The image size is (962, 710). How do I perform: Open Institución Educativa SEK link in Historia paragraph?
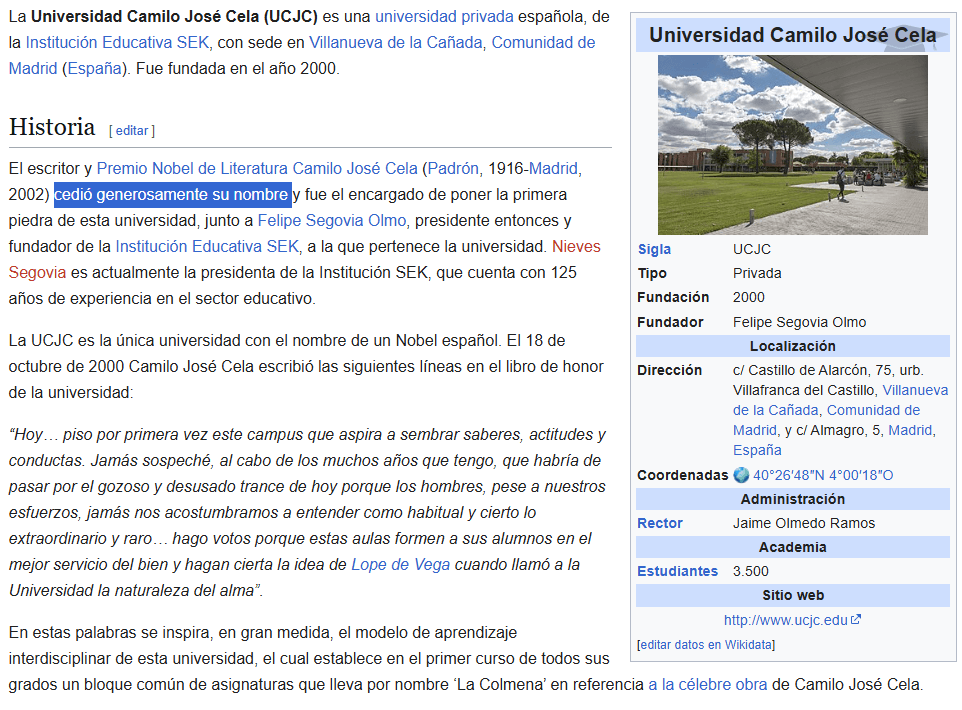(207, 246)
